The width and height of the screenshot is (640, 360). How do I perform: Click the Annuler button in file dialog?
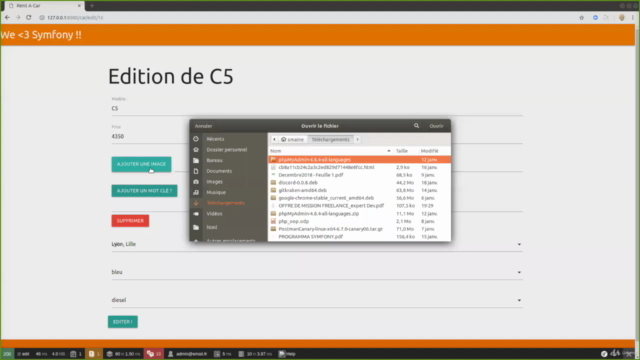tap(203, 126)
